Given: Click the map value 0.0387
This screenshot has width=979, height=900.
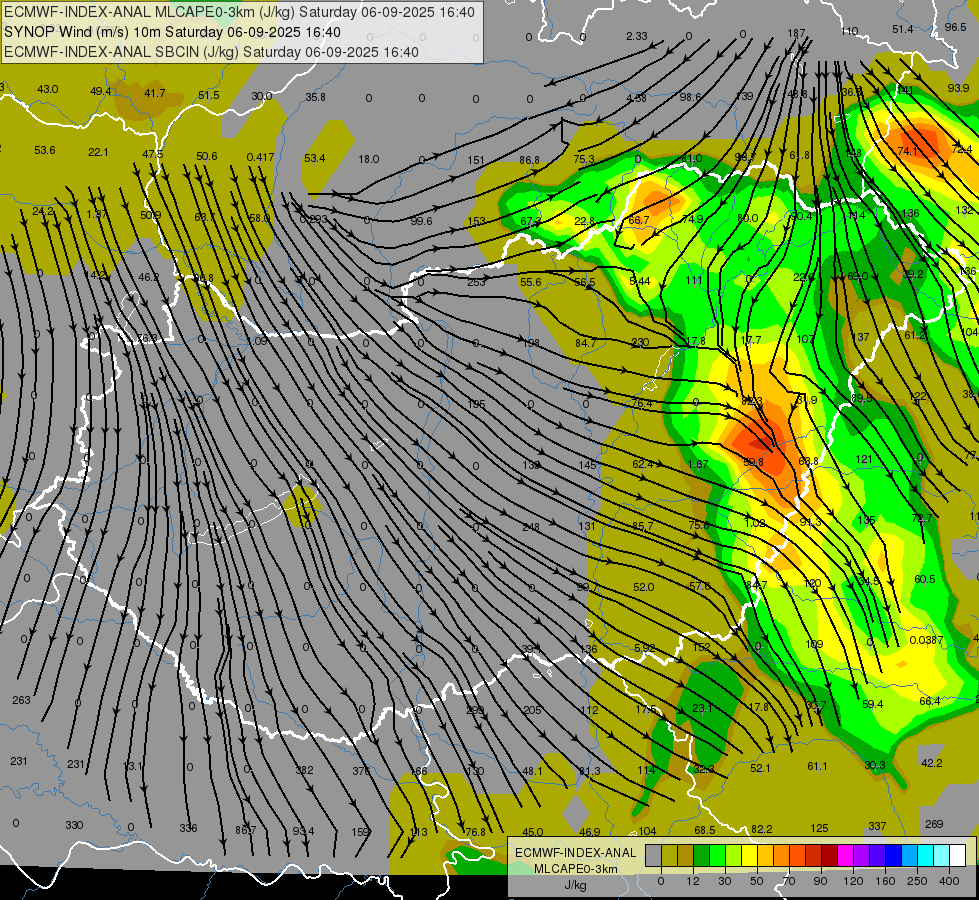Looking at the screenshot, I should click(927, 640).
